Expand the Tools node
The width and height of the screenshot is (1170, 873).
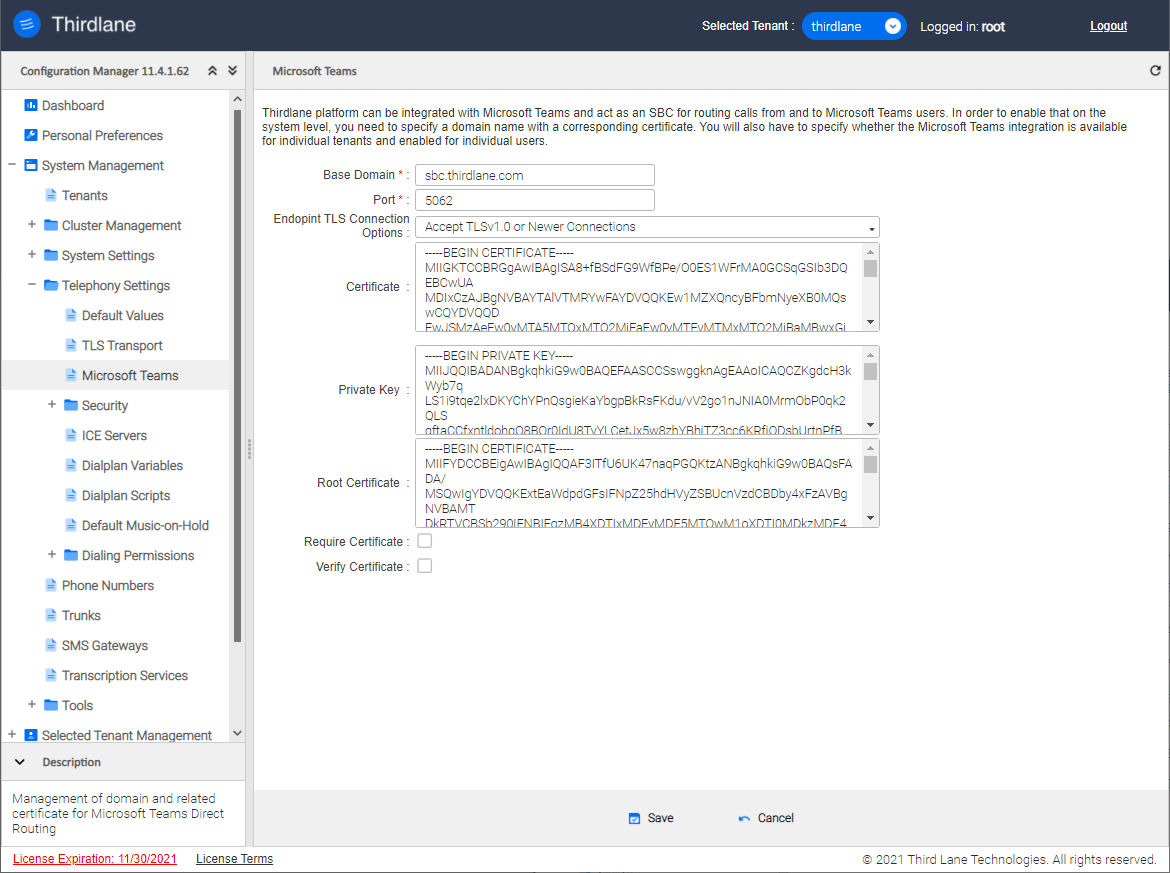(31, 704)
